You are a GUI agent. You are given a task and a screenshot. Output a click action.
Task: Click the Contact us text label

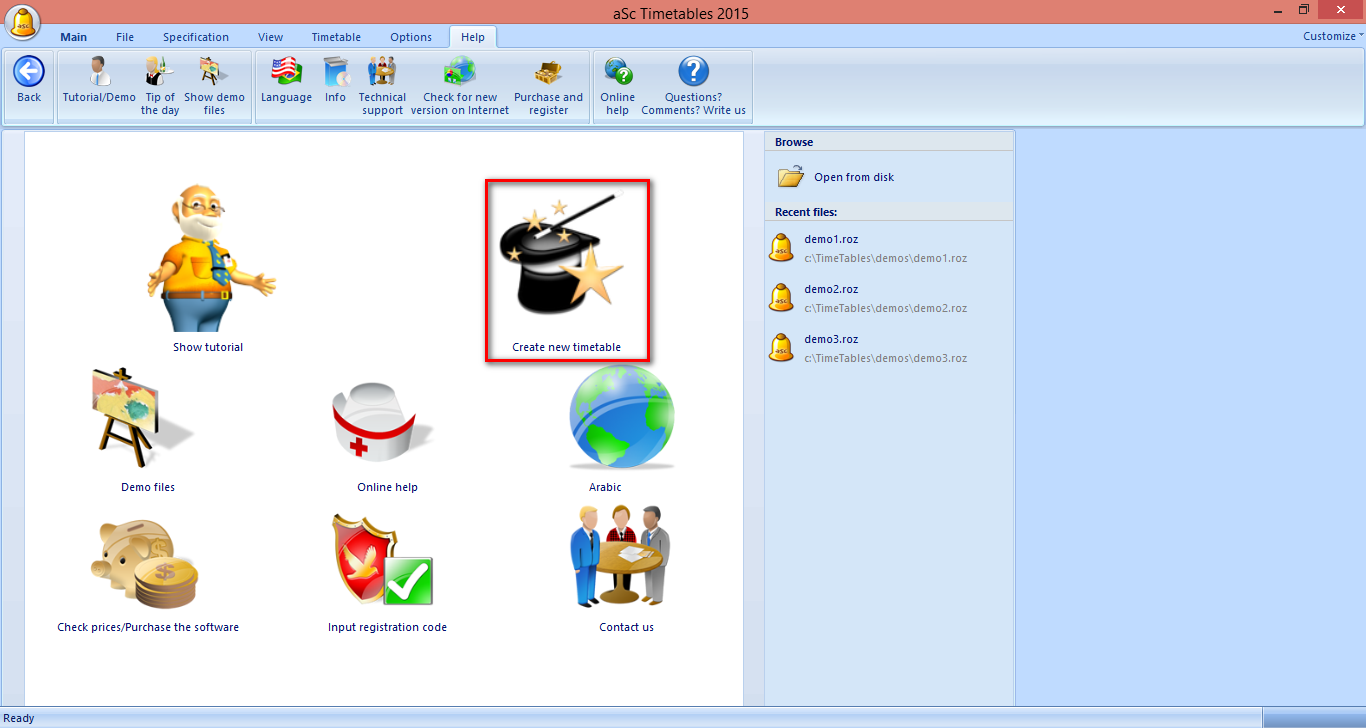point(627,627)
